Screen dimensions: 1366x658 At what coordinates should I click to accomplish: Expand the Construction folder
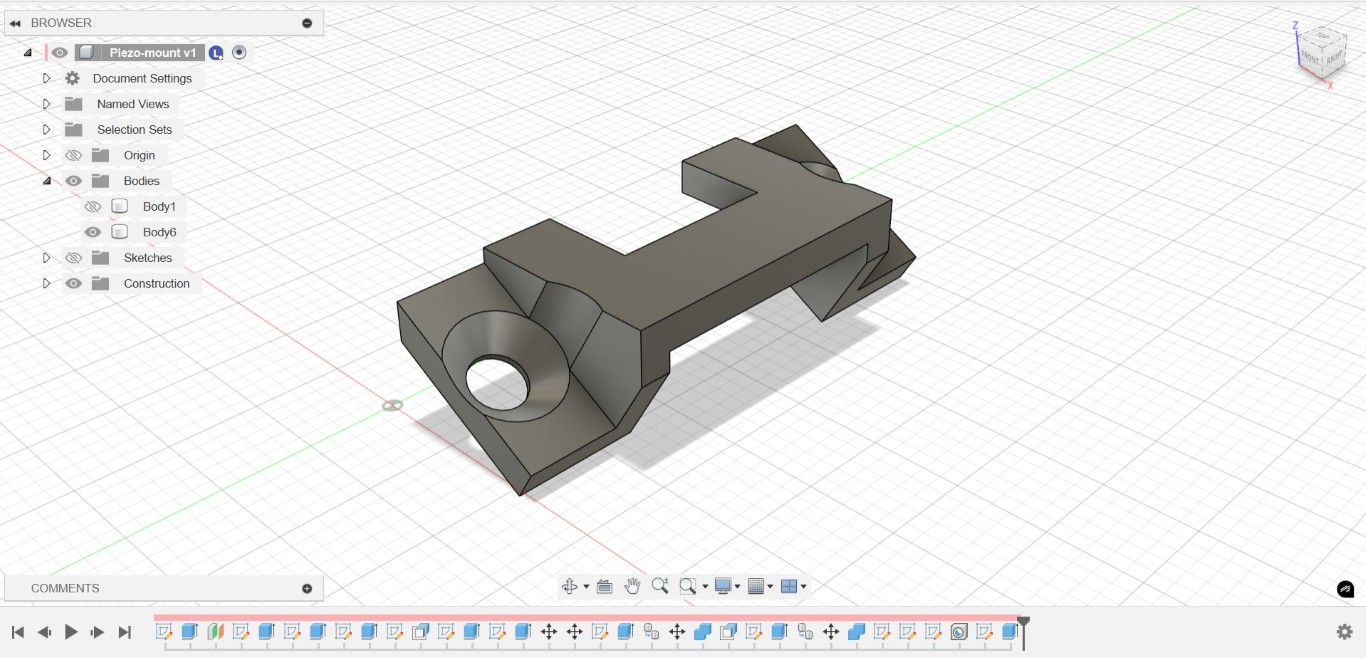coord(46,284)
